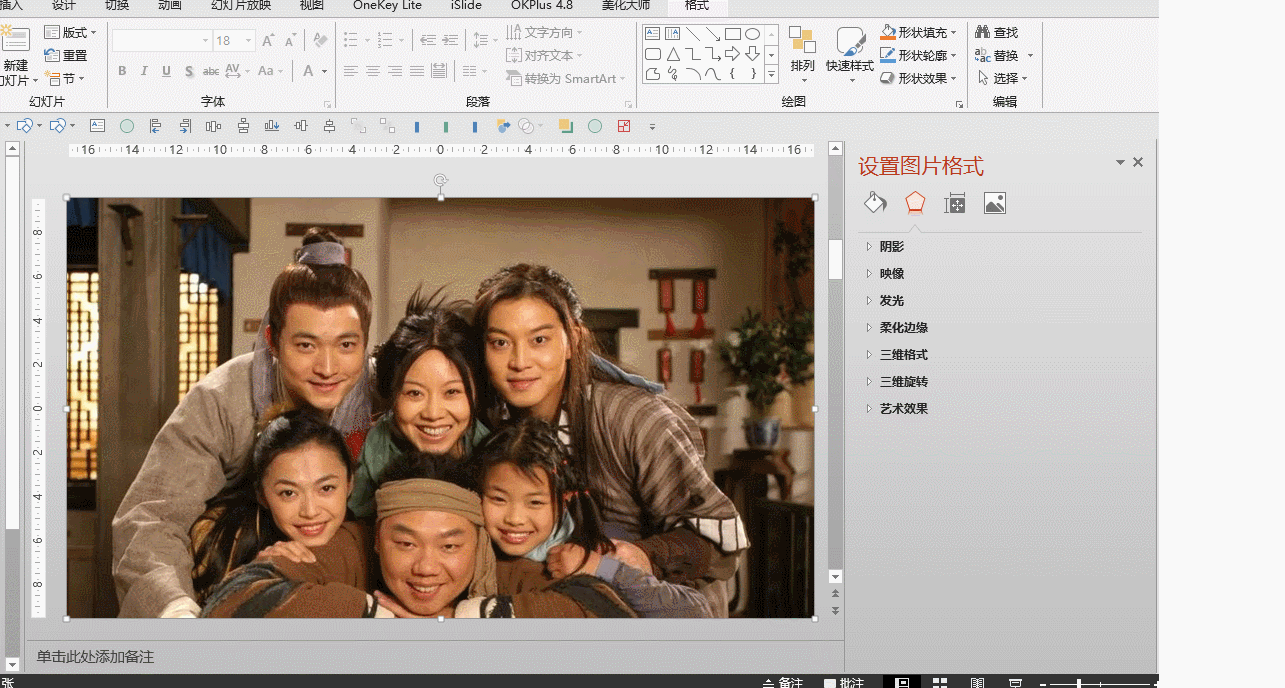Pick the oval shape in shapes gallery
Viewport: 1285px width, 688px height.
[x=752, y=34]
